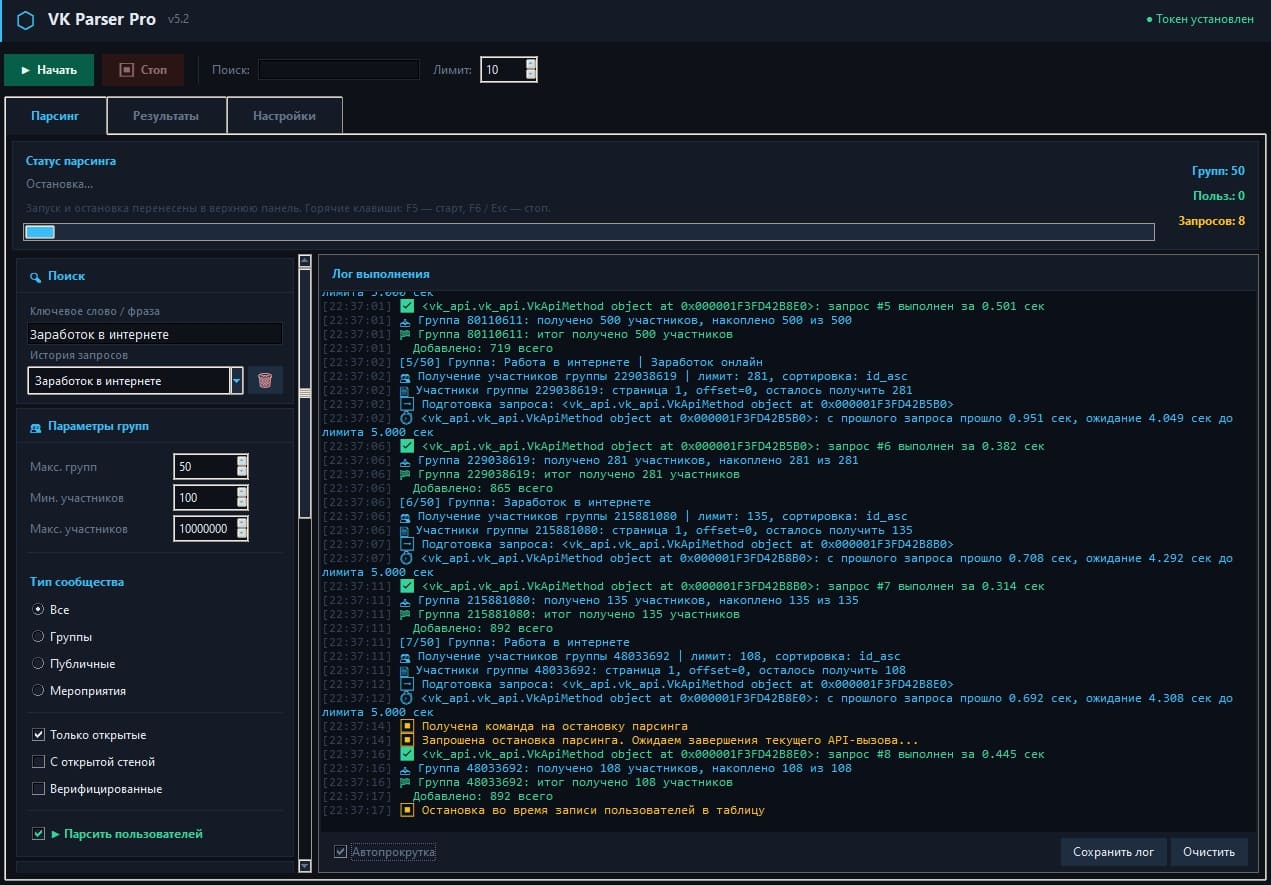The width and height of the screenshot is (1271, 885).
Task: Click the 'Запросов: 8' counter
Action: (x=1212, y=220)
